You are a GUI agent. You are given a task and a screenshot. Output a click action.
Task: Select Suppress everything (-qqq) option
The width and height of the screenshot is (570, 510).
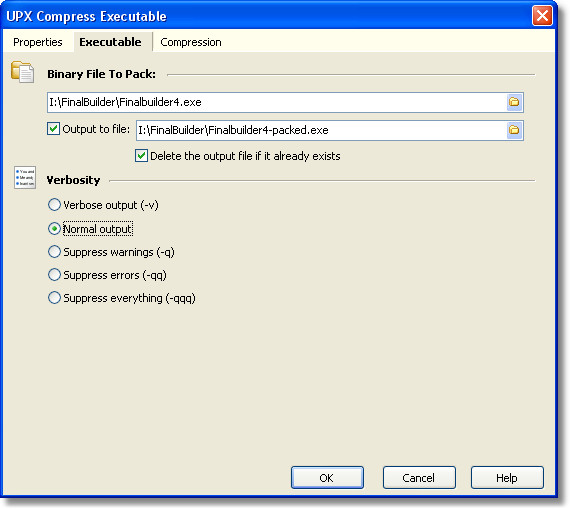click(x=54, y=298)
